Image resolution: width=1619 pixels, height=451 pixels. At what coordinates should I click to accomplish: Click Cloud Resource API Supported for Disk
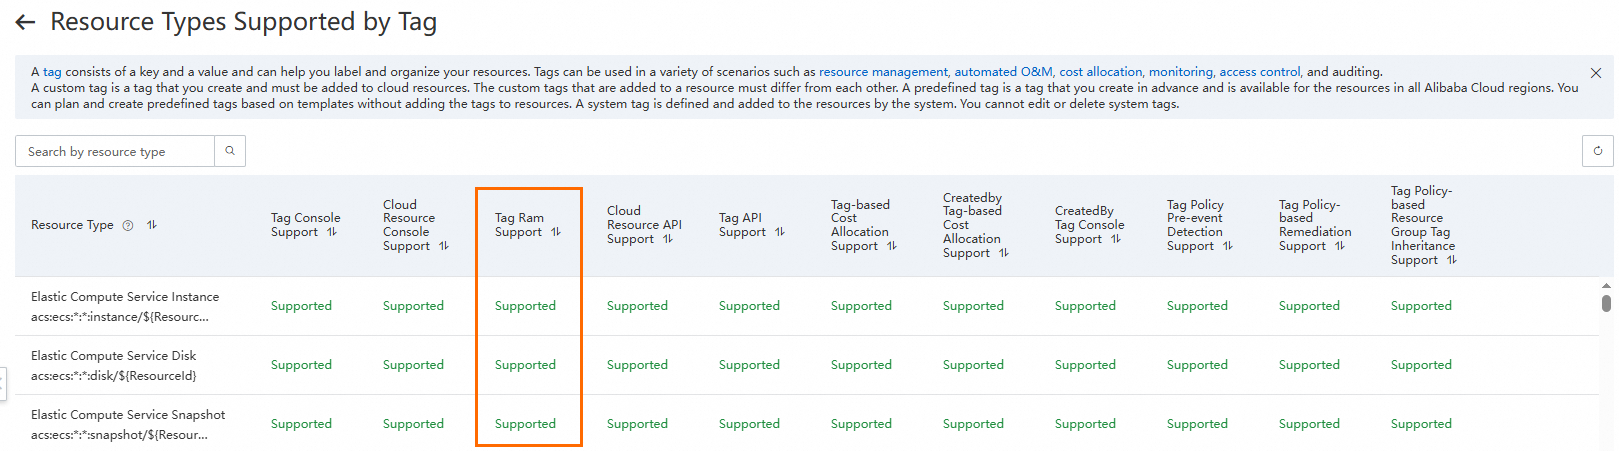point(637,365)
